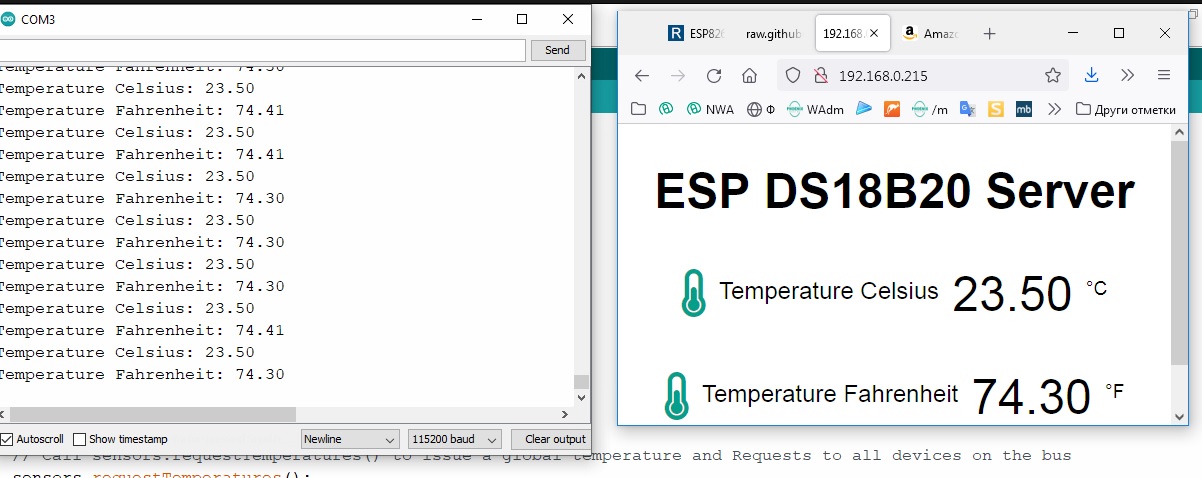Click the browser address bar URL
The image size is (1202, 478).
883,75
